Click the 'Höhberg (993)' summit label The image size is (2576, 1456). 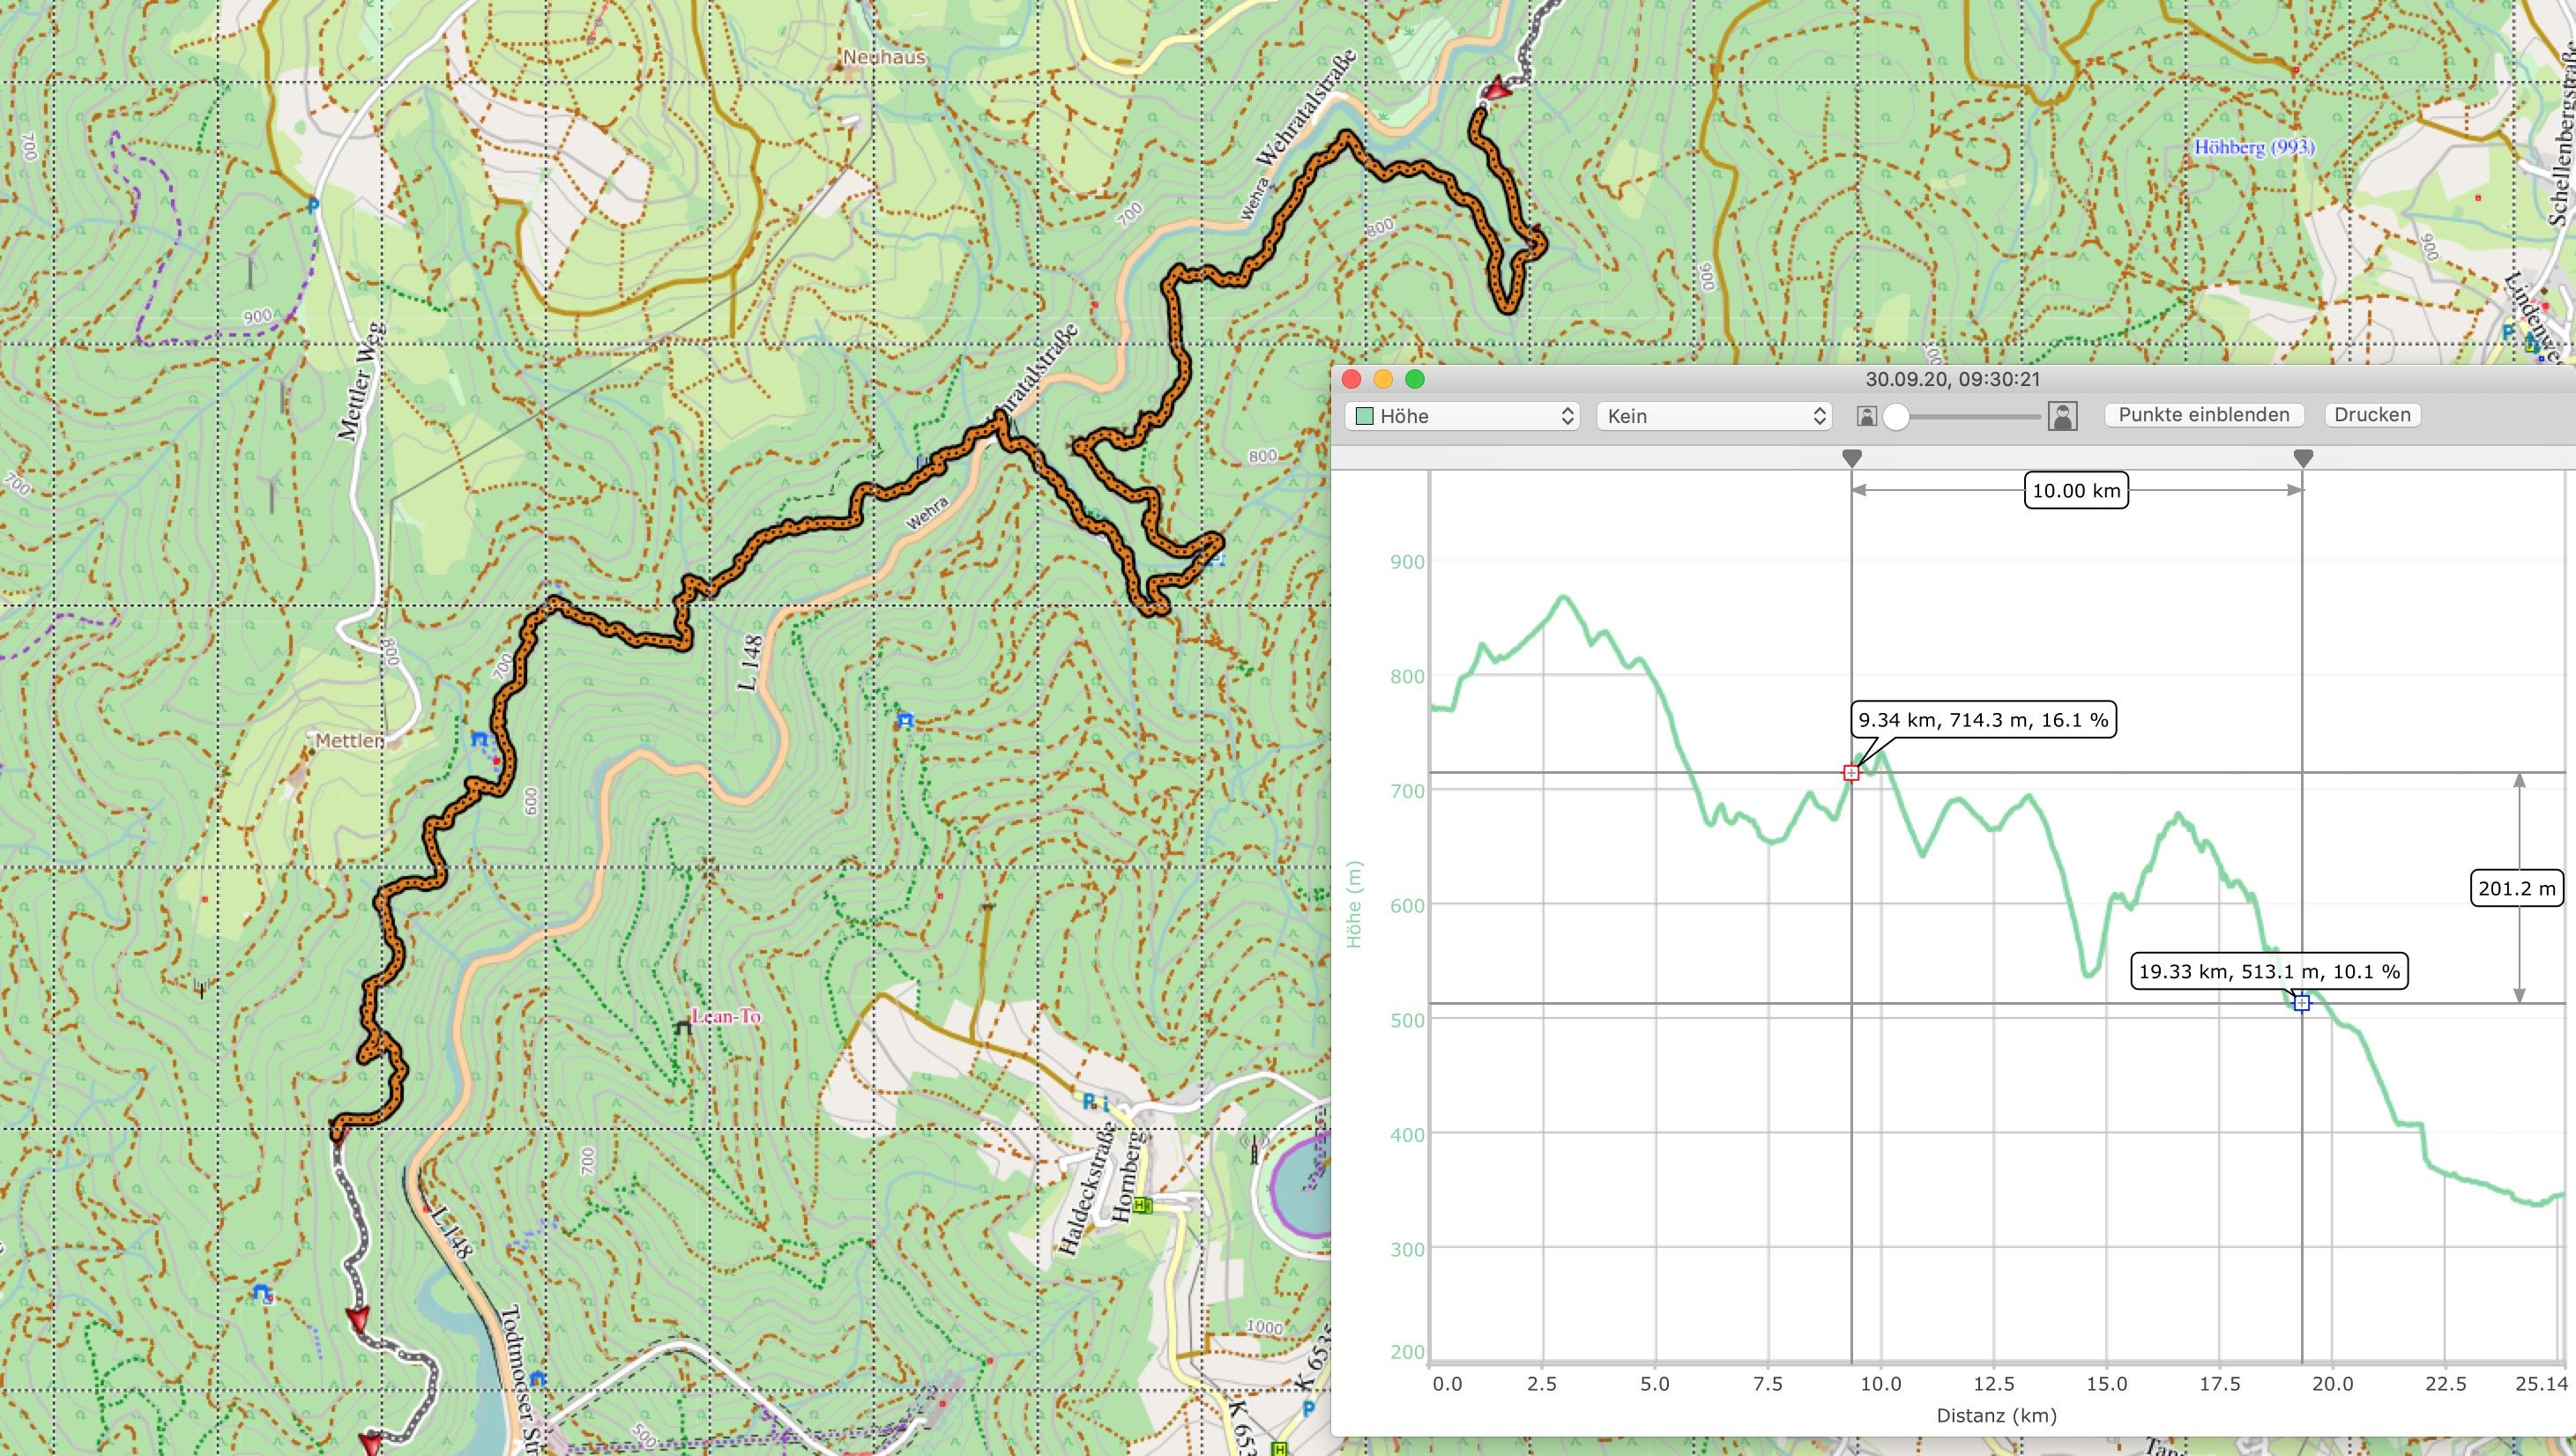[x=2254, y=147]
